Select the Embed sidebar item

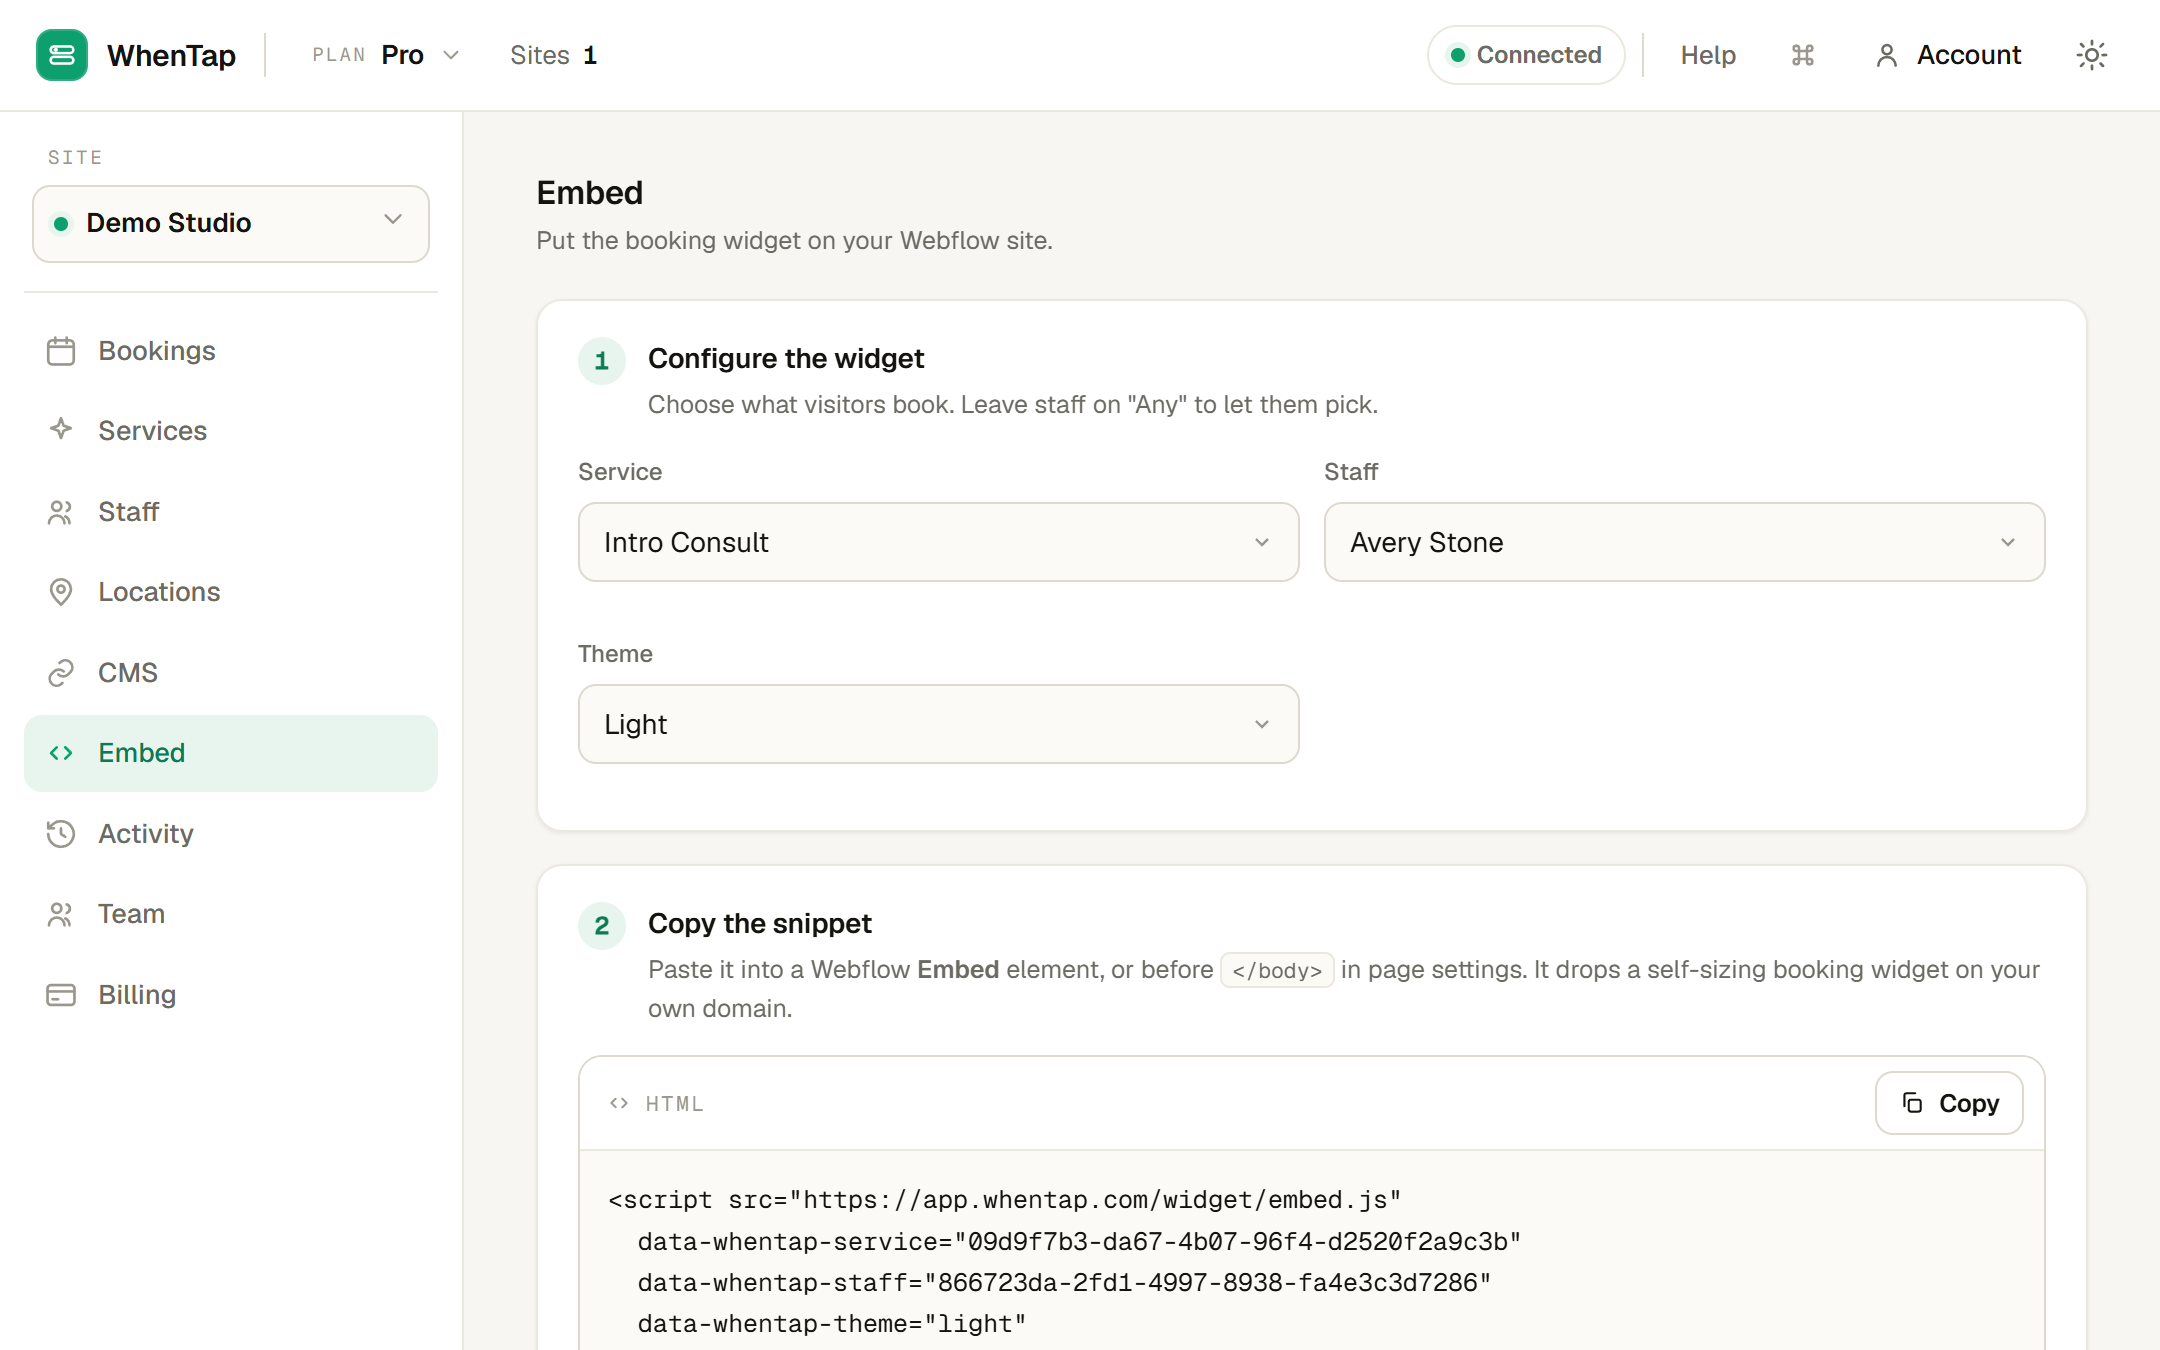(231, 753)
